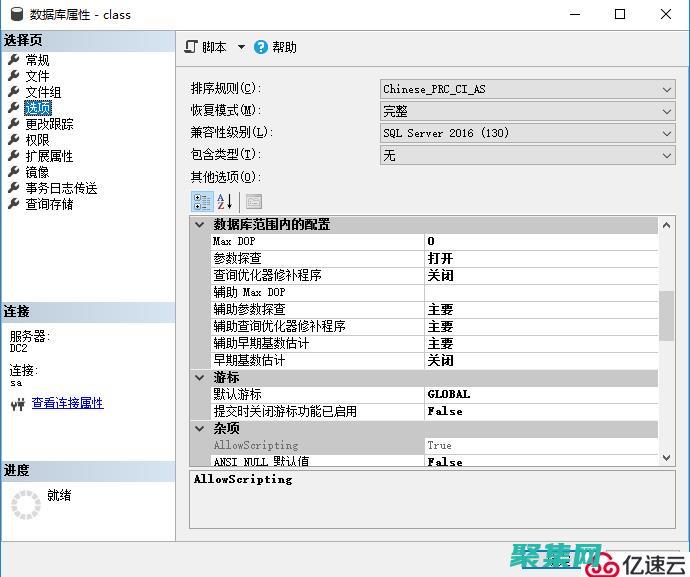The height and width of the screenshot is (577, 690).
Task: Click the connection icon beside 查看连接属性
Action: click(17, 404)
